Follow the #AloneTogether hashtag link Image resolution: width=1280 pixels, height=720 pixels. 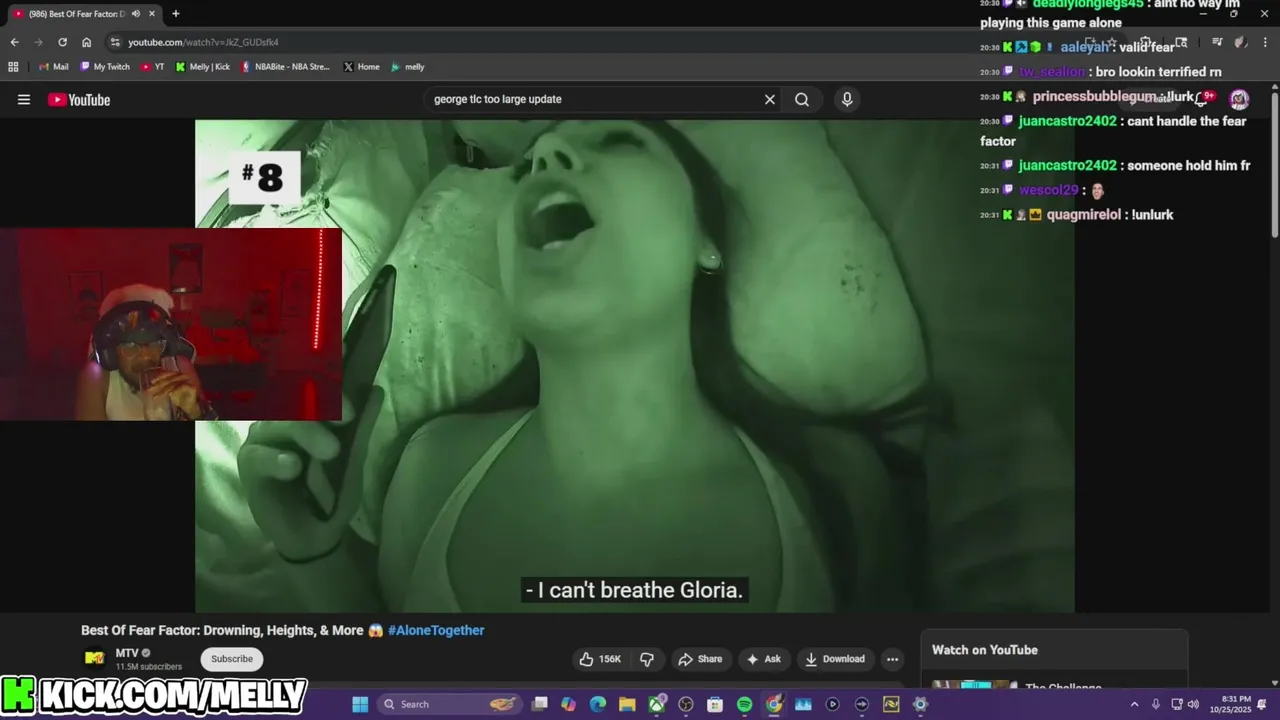tap(436, 630)
